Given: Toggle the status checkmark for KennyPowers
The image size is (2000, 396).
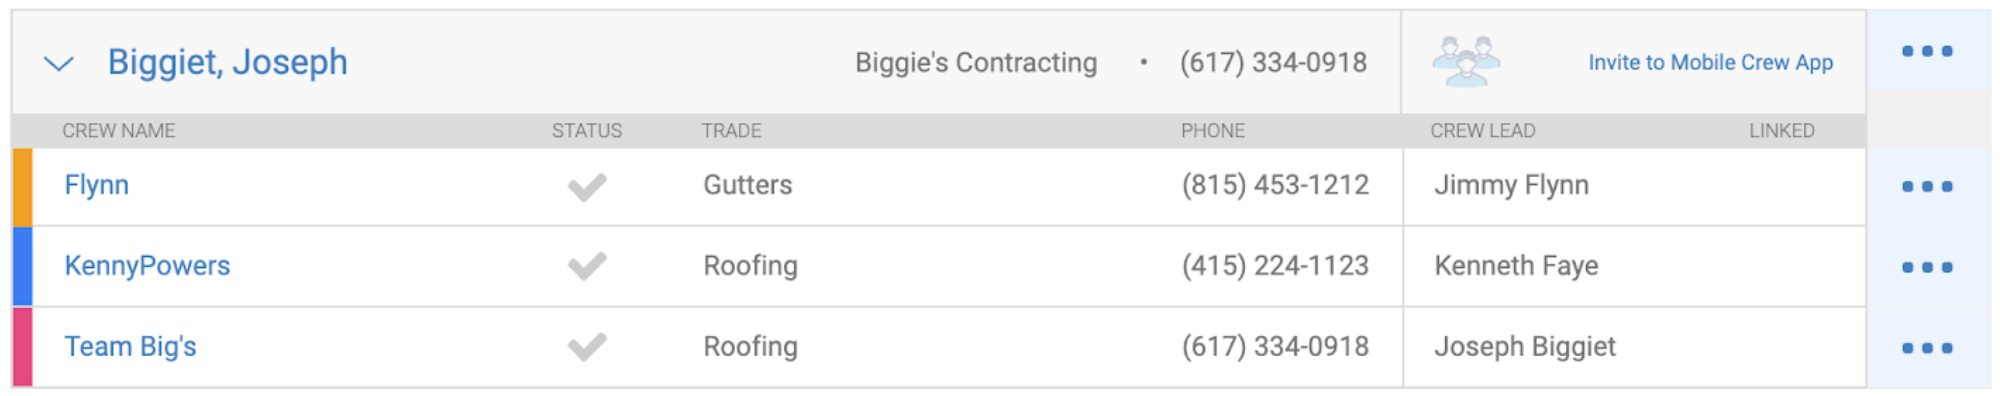Looking at the screenshot, I should point(587,267).
